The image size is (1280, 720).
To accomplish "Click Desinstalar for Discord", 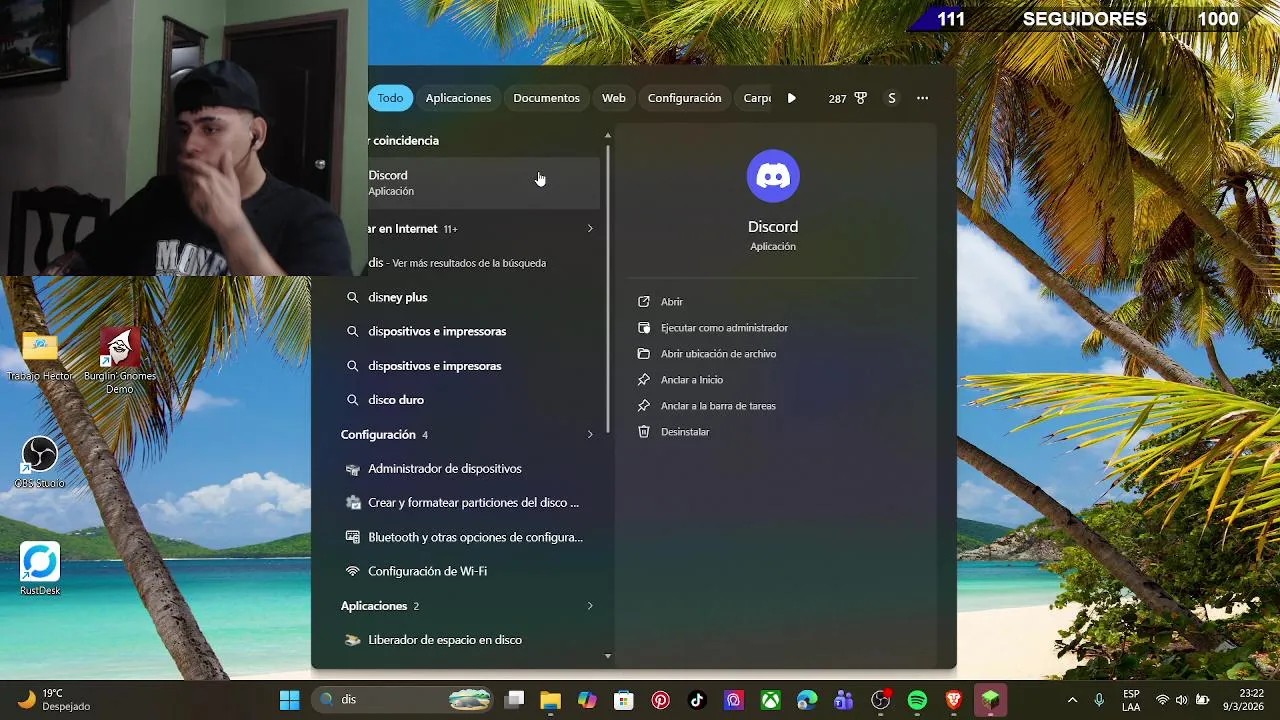I will (685, 432).
